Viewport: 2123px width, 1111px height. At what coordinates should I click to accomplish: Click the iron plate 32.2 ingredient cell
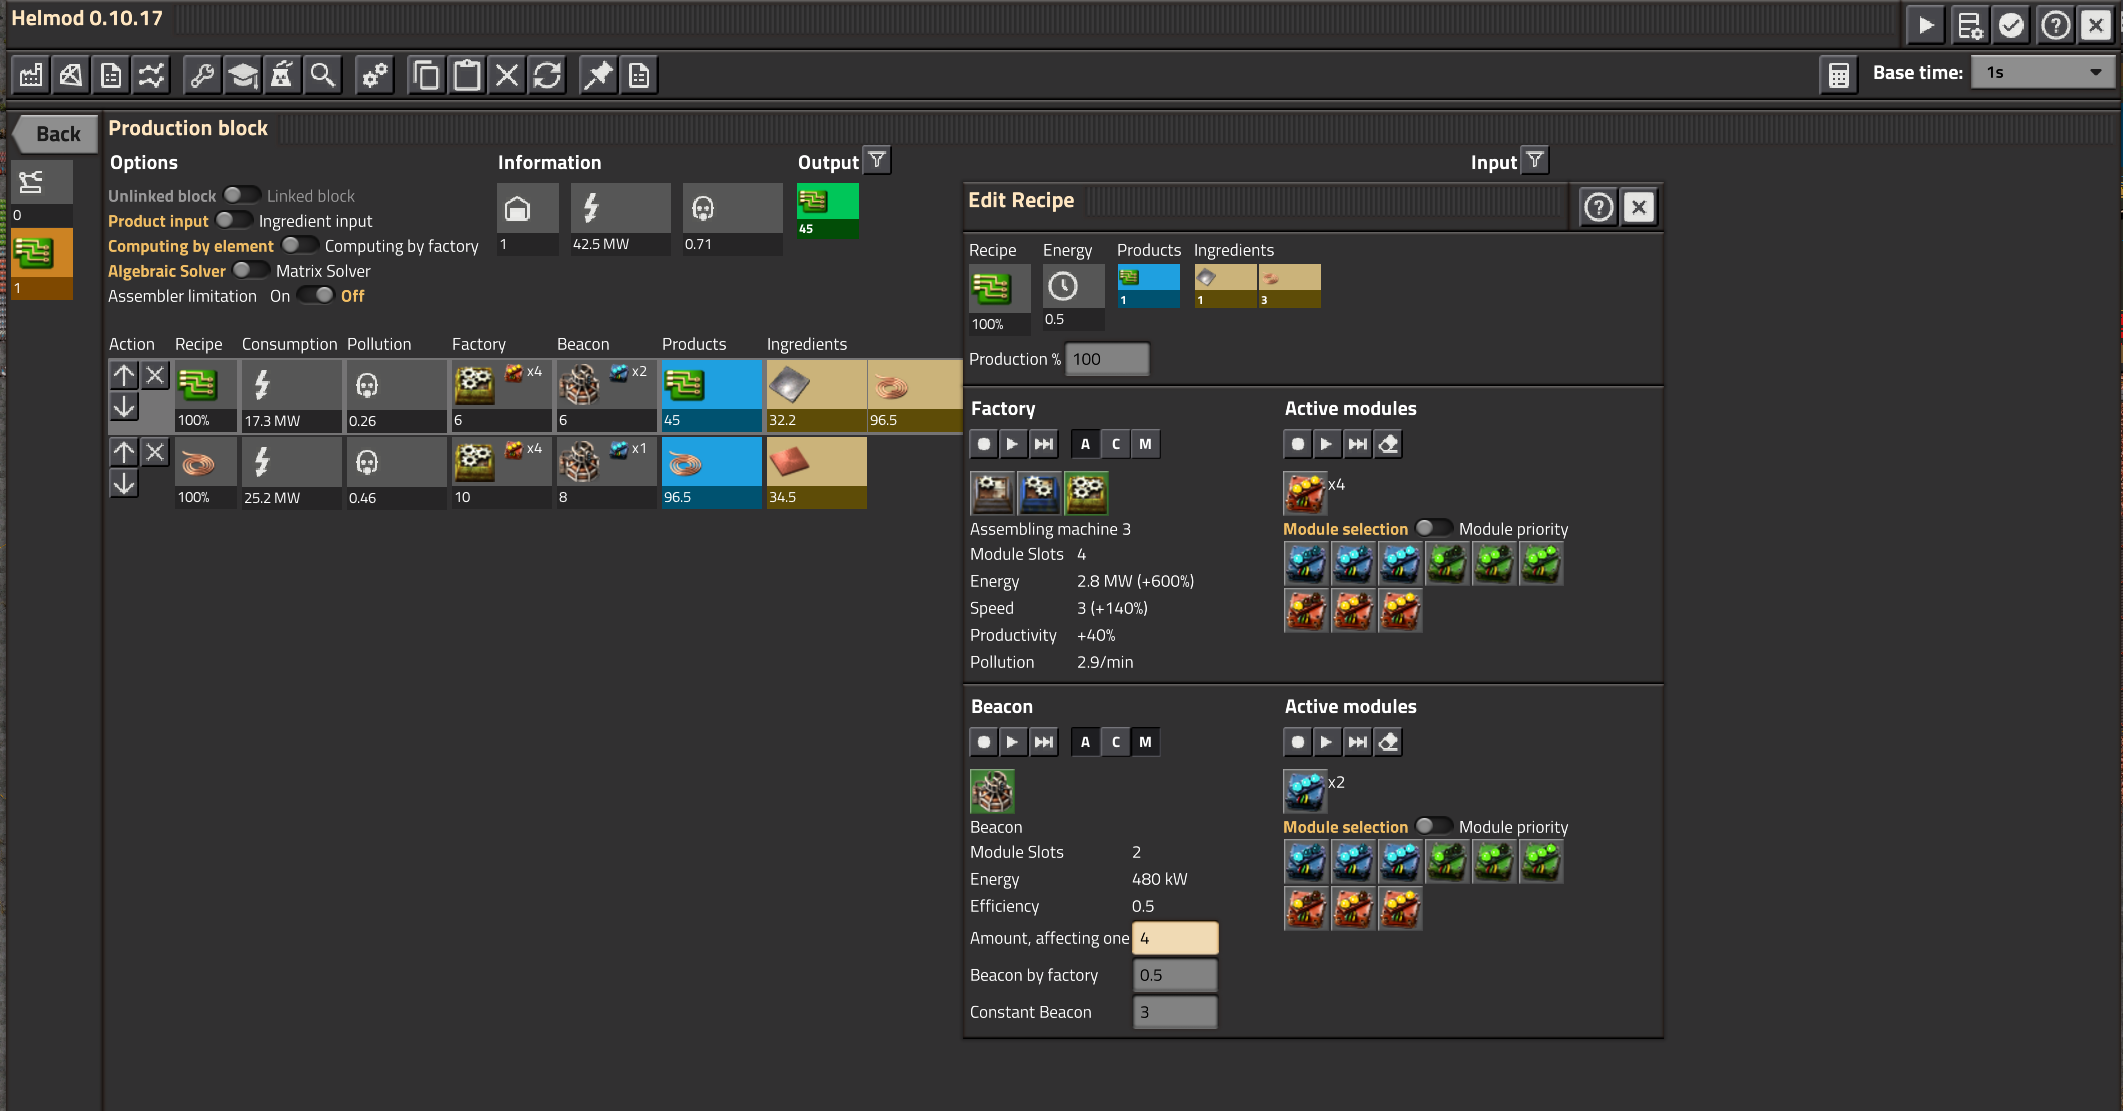click(816, 396)
